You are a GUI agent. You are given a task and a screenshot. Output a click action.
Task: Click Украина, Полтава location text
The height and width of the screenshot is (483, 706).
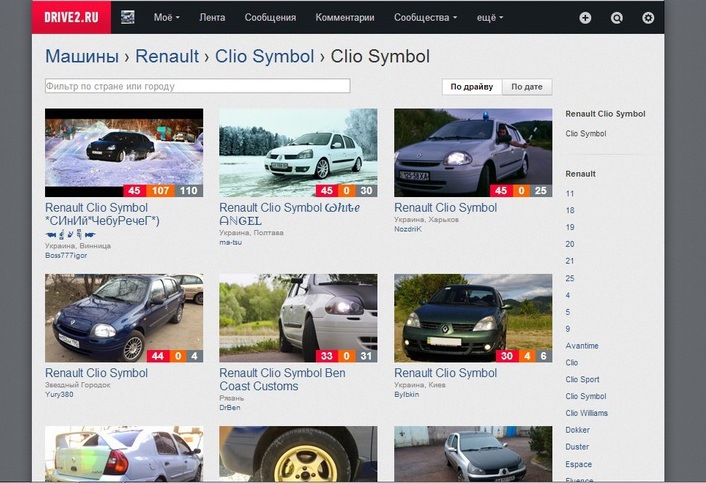click(x=251, y=233)
